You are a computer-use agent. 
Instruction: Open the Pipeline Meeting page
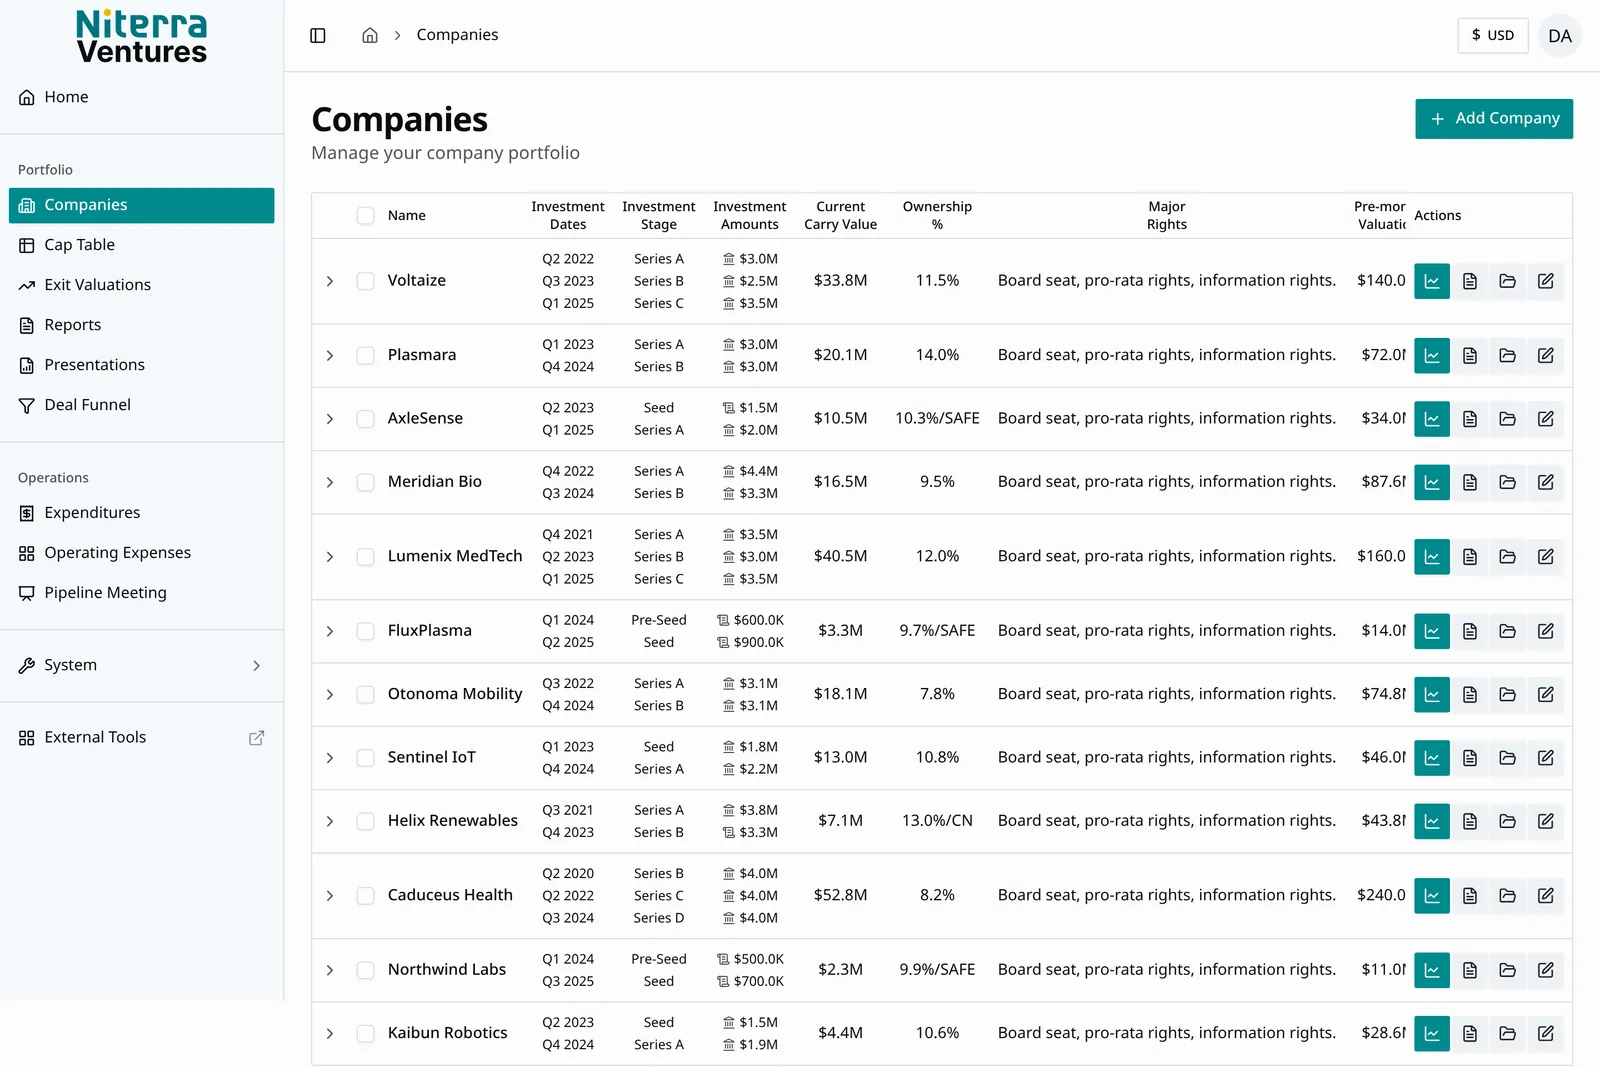(x=141, y=593)
